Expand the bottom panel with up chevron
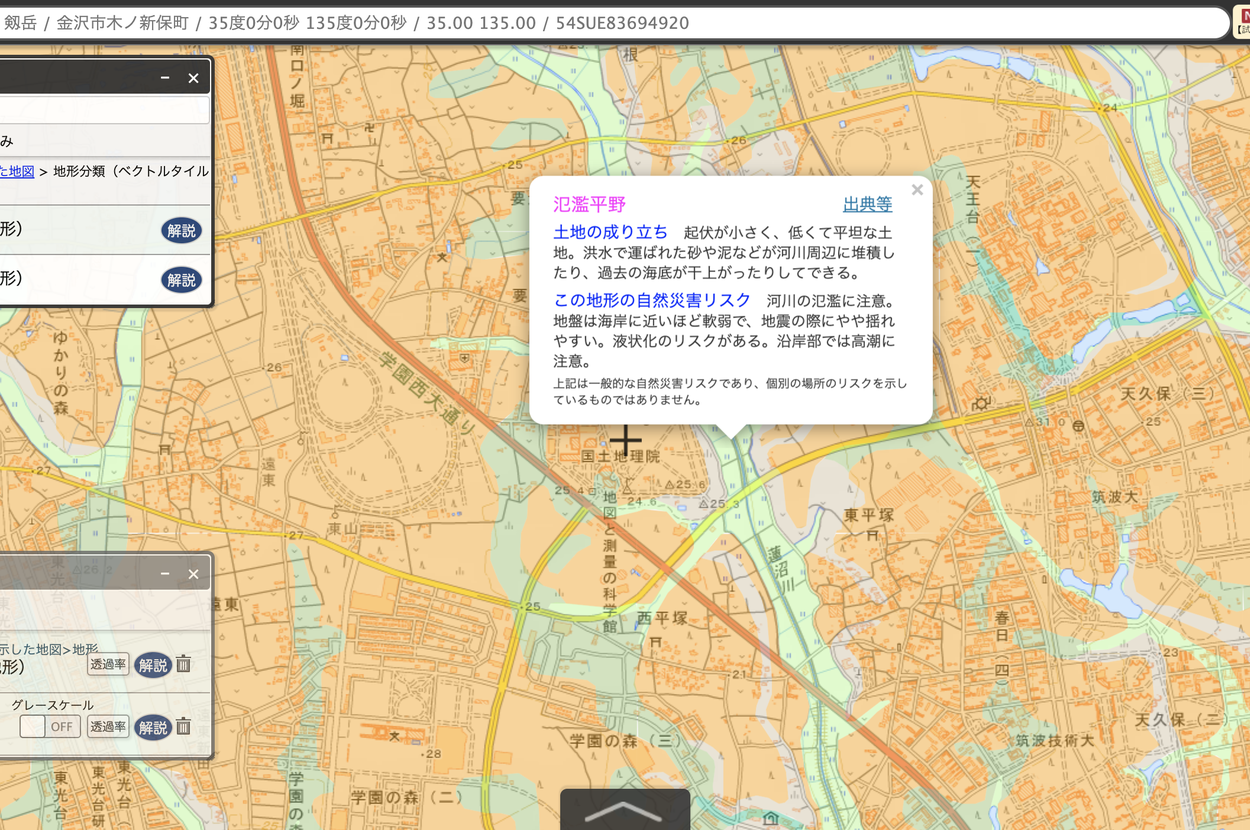This screenshot has width=1250, height=830. (x=624, y=811)
